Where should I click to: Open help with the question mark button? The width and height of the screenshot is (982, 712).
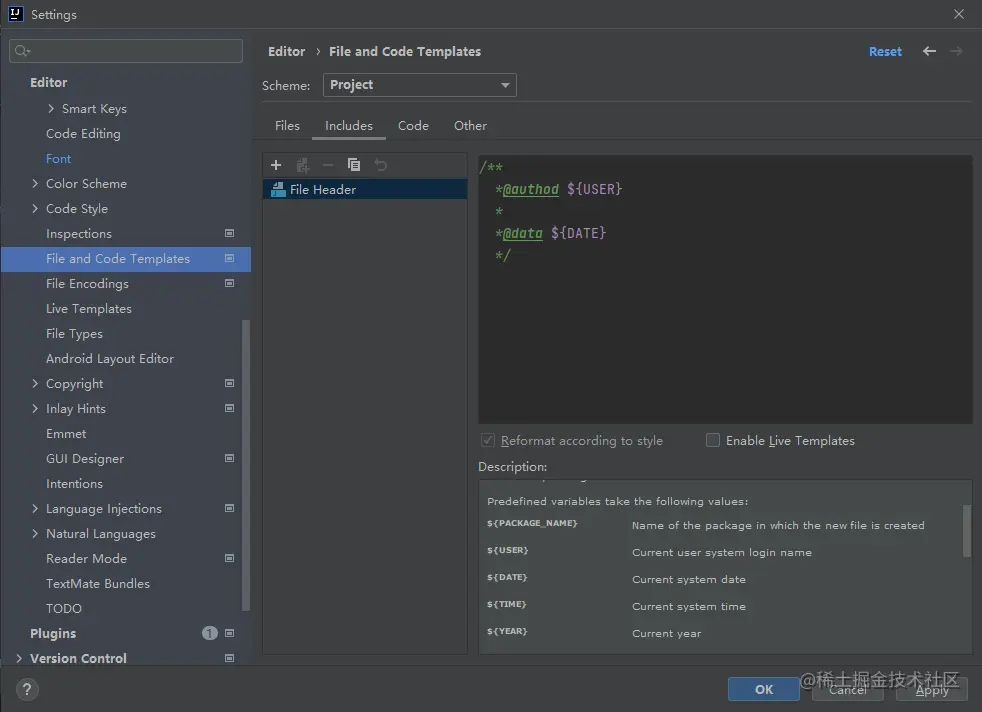pos(27,689)
